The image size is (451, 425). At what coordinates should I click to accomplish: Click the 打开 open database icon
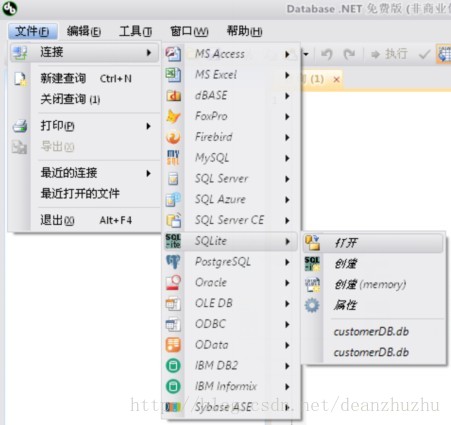[x=312, y=243]
